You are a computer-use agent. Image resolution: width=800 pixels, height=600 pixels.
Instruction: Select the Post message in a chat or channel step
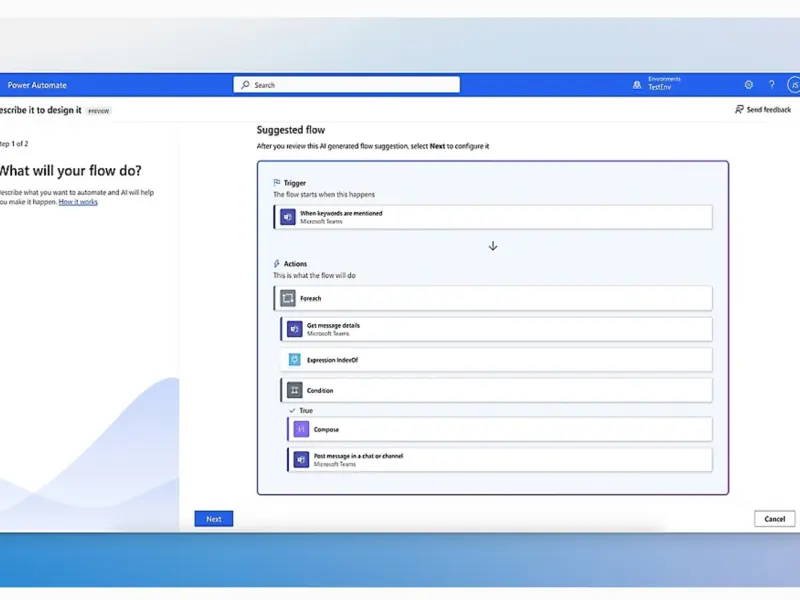500,459
